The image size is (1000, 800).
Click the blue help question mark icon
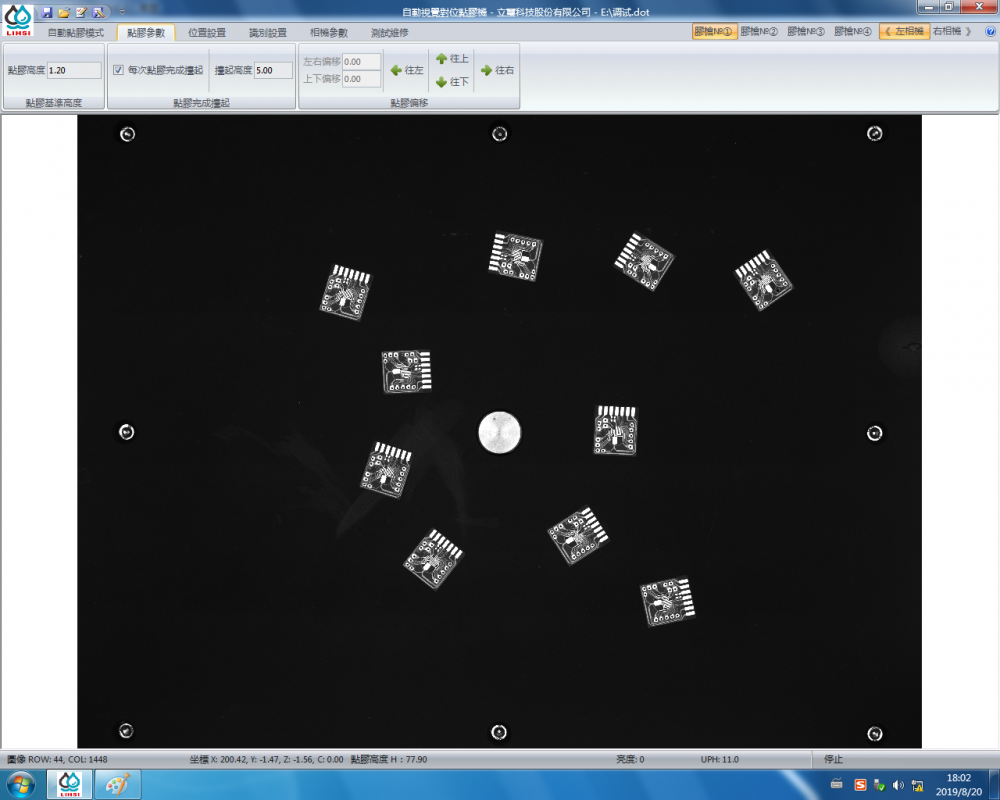pyautogui.click(x=990, y=32)
